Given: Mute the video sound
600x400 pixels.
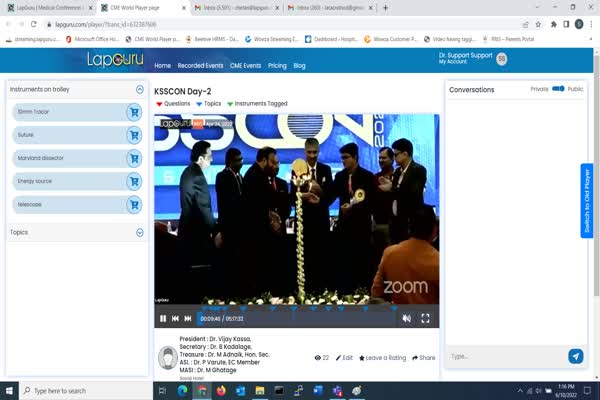Looking at the screenshot, I should click(x=407, y=318).
